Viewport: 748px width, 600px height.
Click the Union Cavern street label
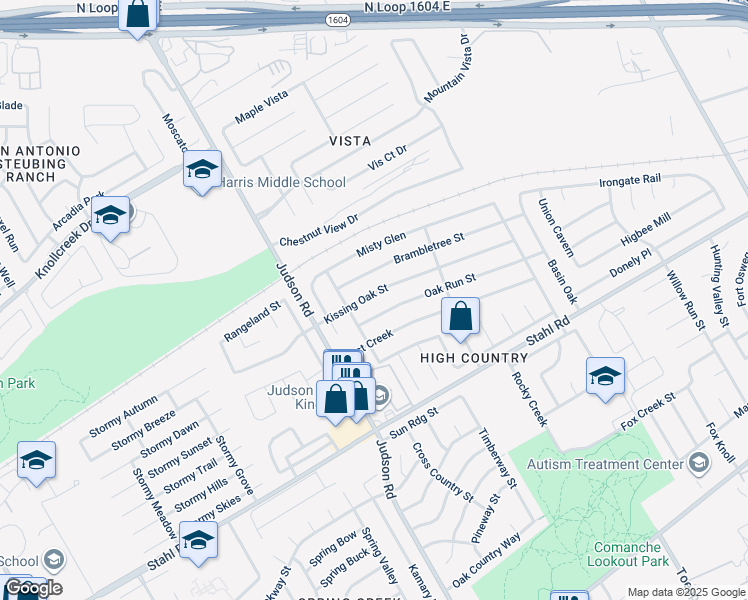pyautogui.click(x=556, y=228)
